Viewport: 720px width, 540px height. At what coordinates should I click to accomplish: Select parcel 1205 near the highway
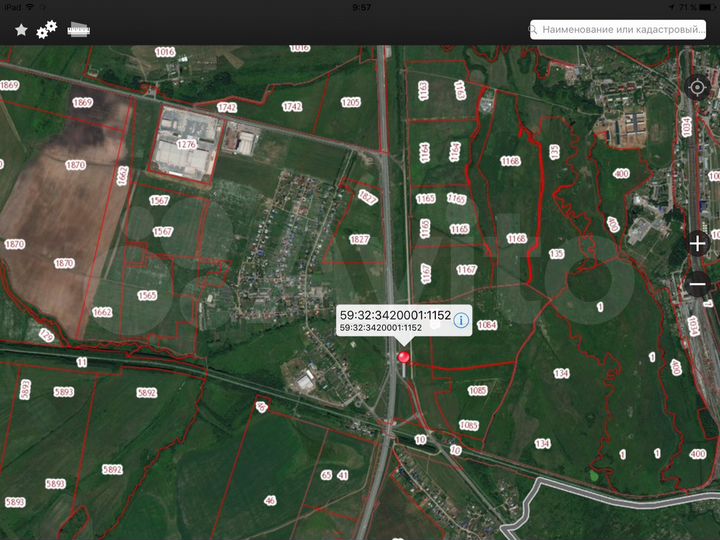[x=350, y=102]
